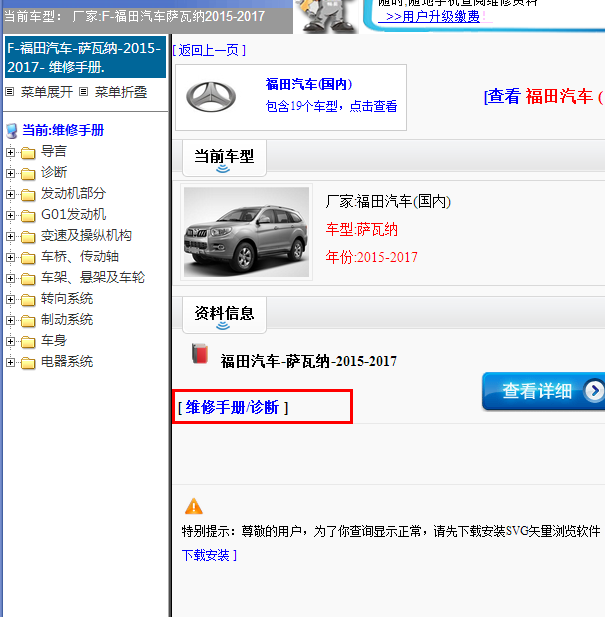Click the orange warning triangle icon
605x617 pixels.
[x=194, y=506]
